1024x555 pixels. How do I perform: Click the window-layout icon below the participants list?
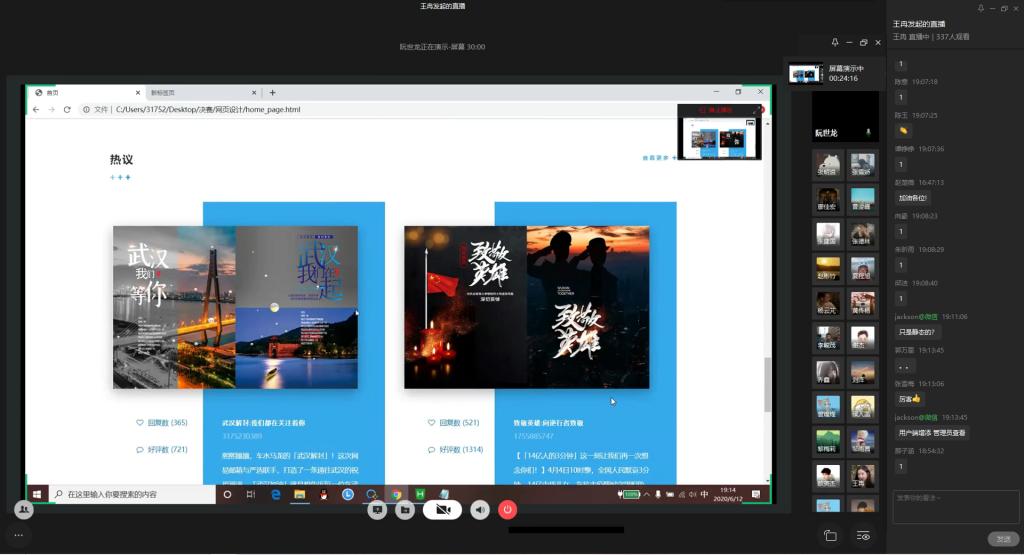830,536
